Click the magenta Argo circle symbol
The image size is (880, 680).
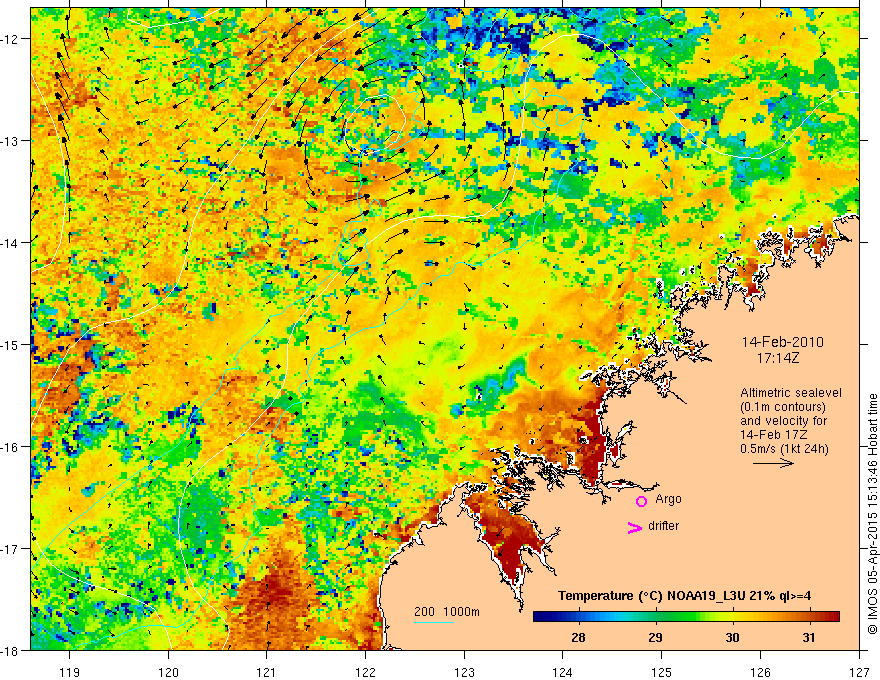(x=641, y=501)
